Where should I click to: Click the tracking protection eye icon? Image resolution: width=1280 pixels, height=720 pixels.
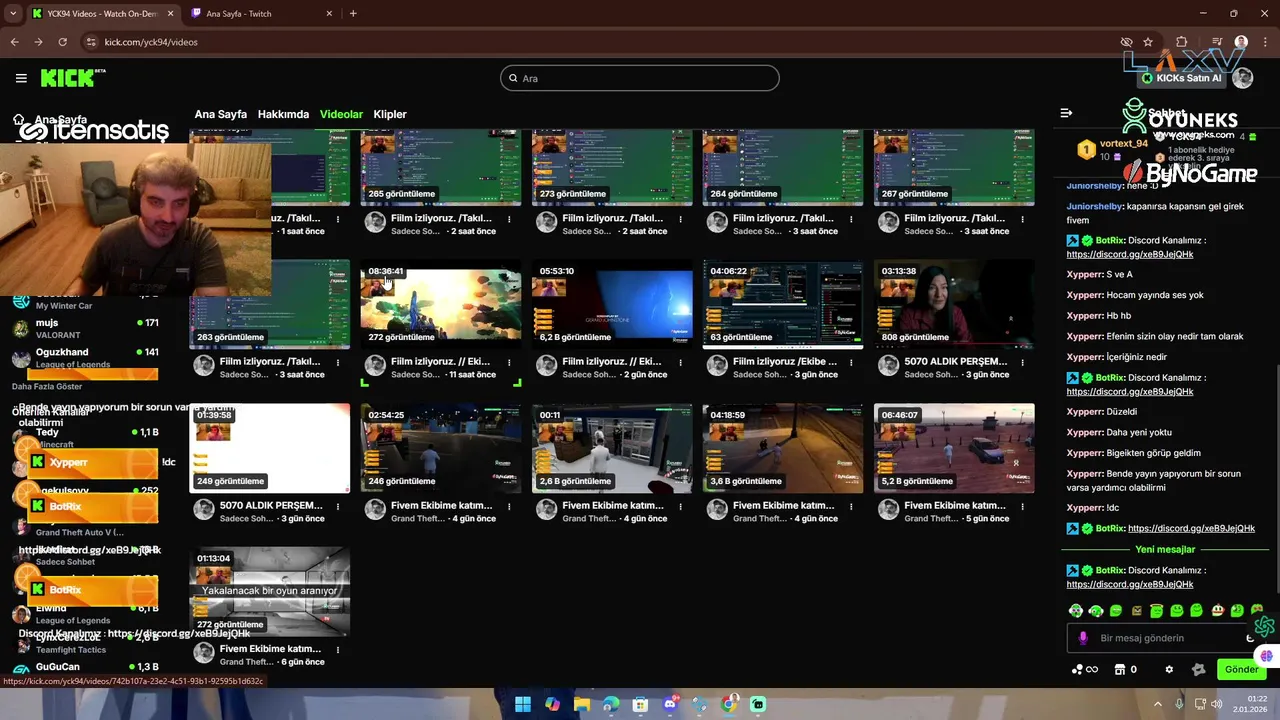point(1126,42)
